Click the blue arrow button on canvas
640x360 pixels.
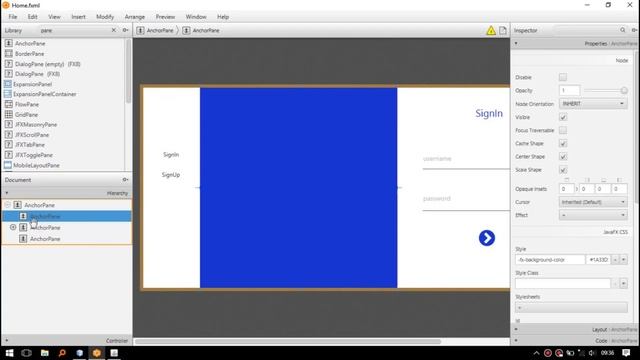tap(487, 238)
